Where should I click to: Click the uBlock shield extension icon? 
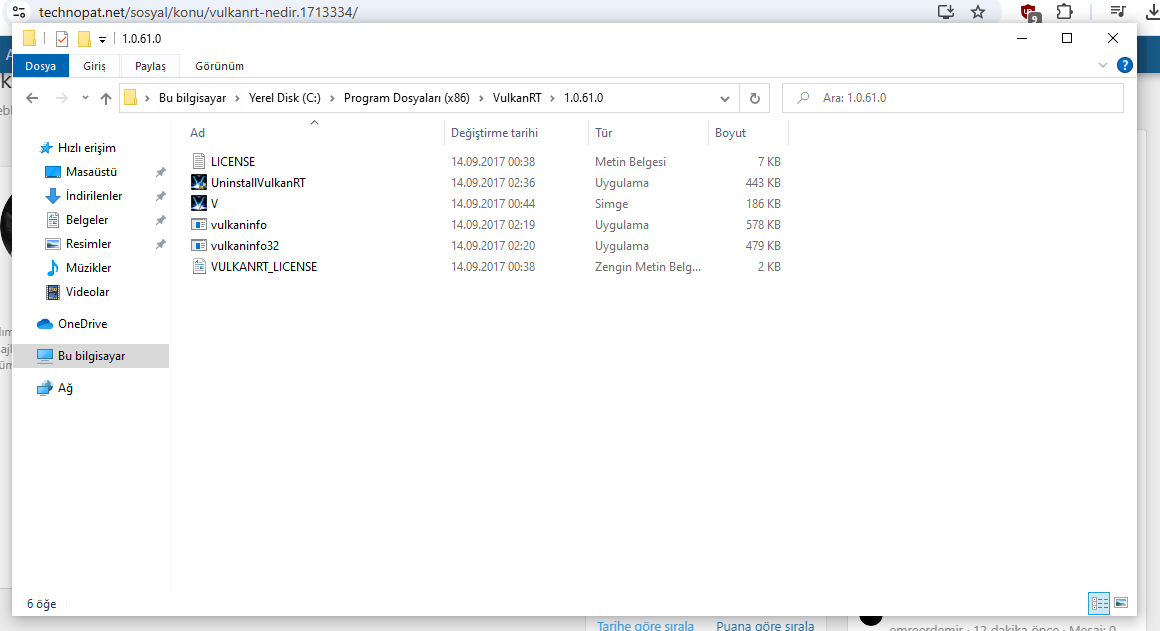(1029, 13)
